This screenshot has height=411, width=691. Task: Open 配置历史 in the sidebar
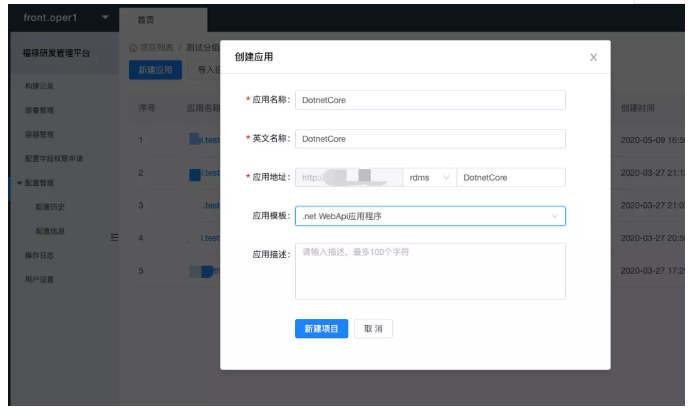click(x=50, y=207)
